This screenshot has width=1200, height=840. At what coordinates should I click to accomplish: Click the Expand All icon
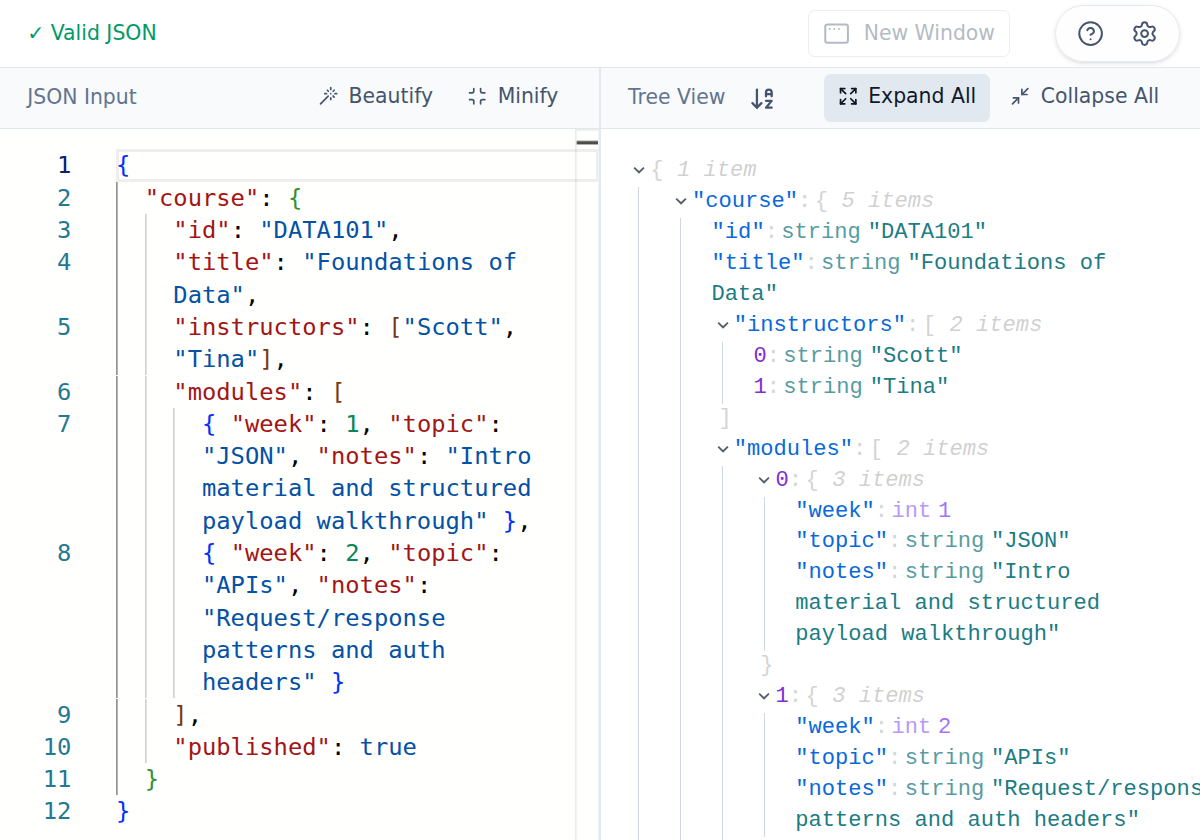848,97
